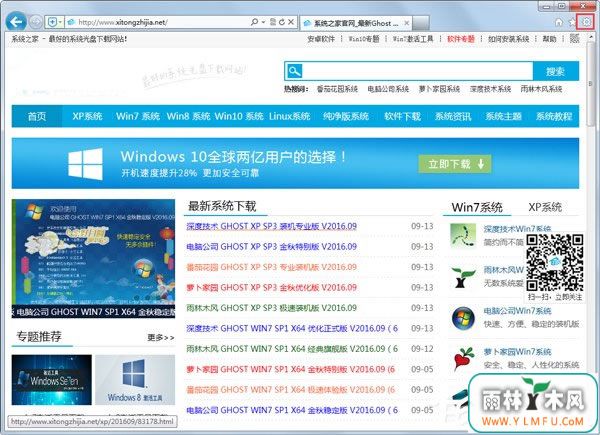The width and height of the screenshot is (600, 435).
Task: Open the 电脑公司 GHOST WIN7 slideshow image
Action: pos(93,259)
